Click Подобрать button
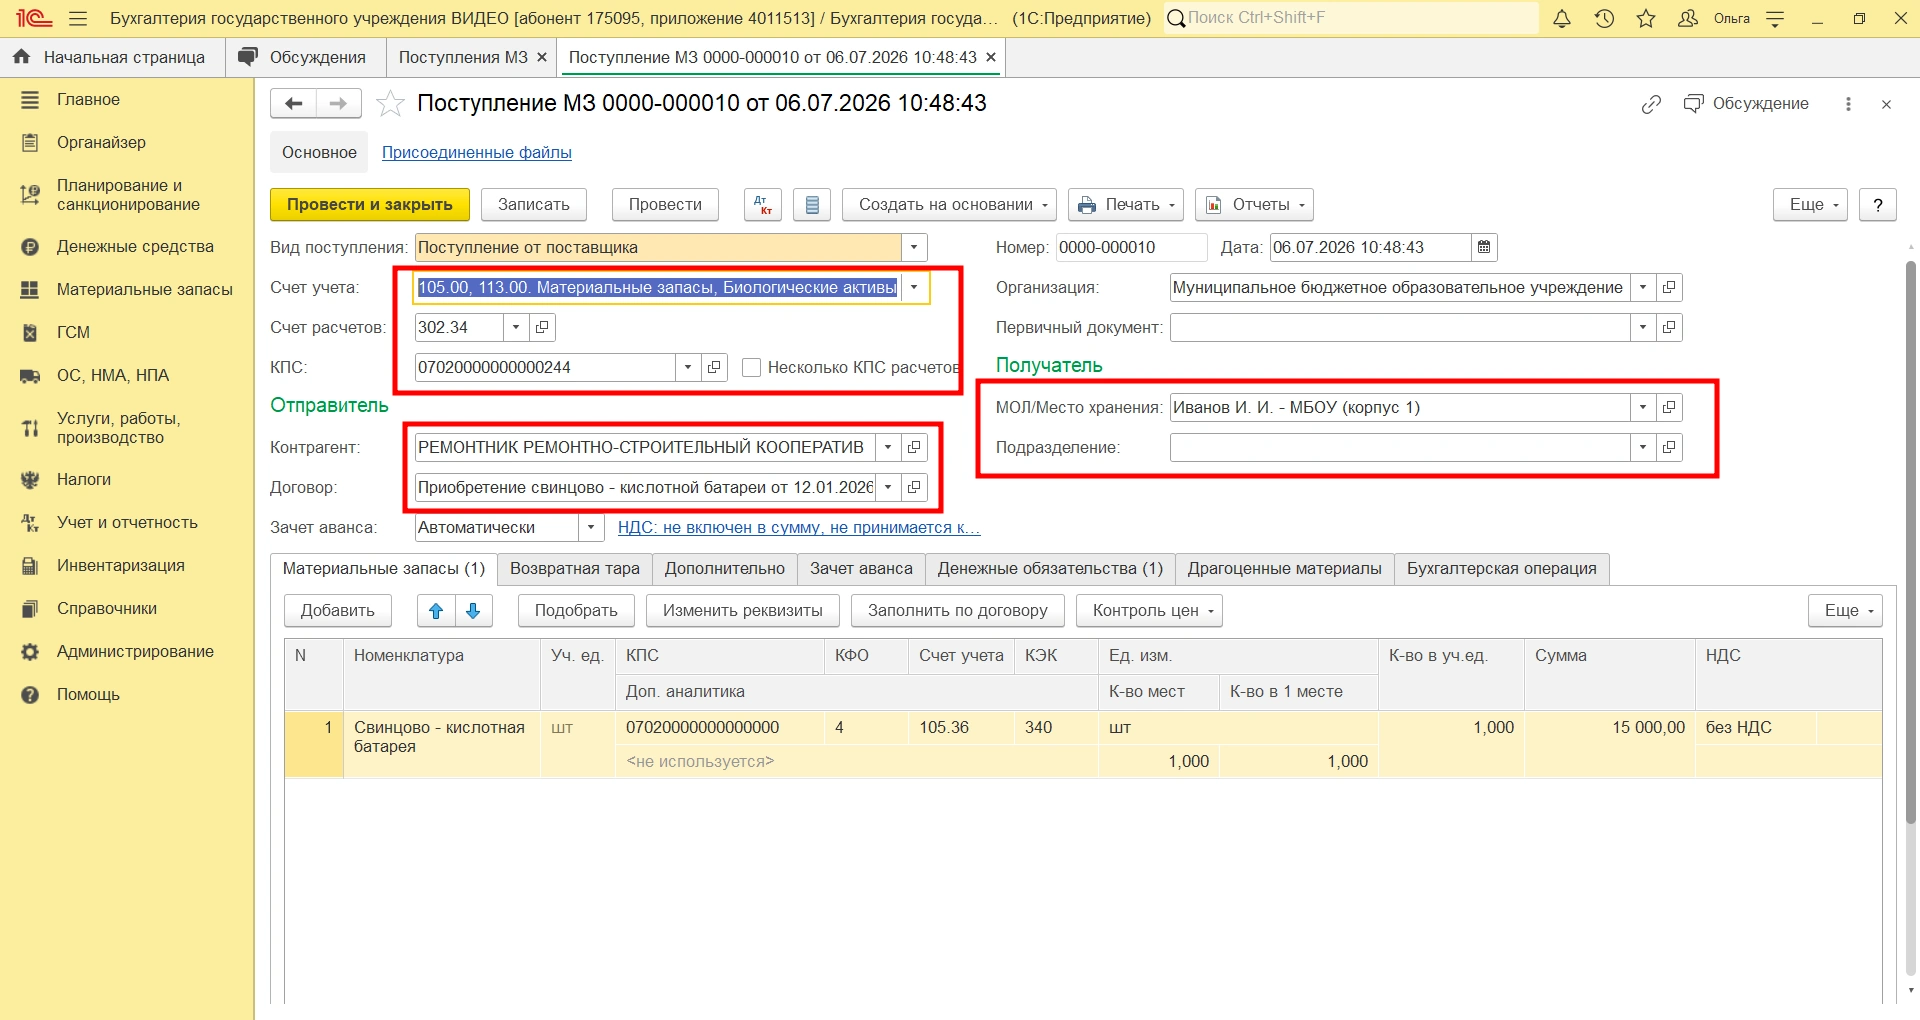1920x1020 pixels. pos(576,611)
